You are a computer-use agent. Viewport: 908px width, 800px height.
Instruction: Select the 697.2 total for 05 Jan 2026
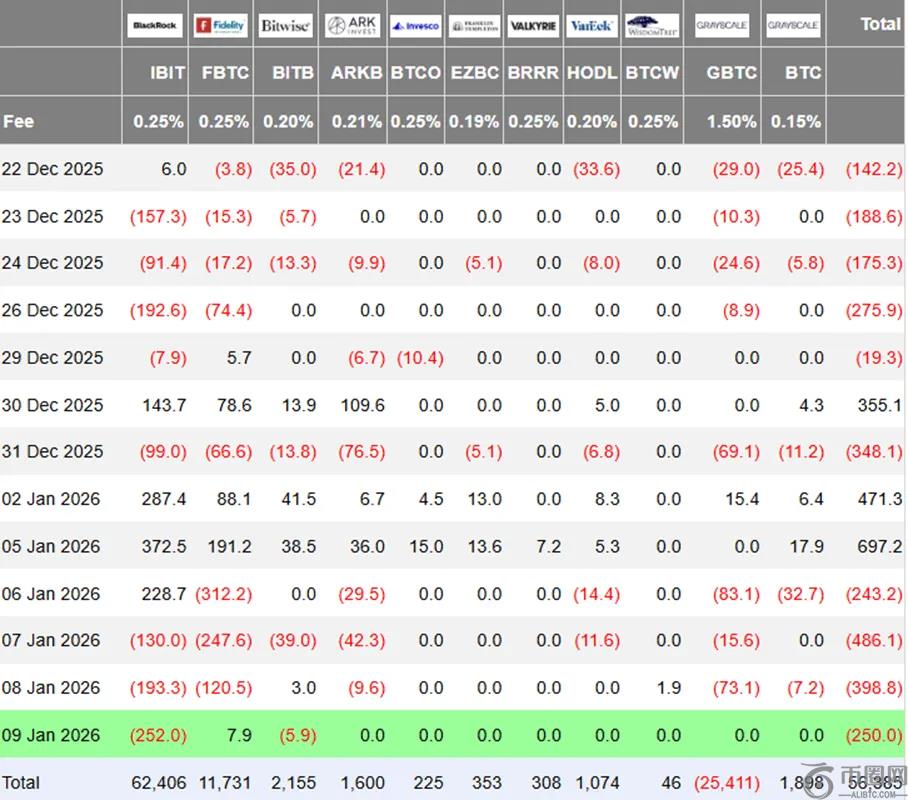point(879,546)
